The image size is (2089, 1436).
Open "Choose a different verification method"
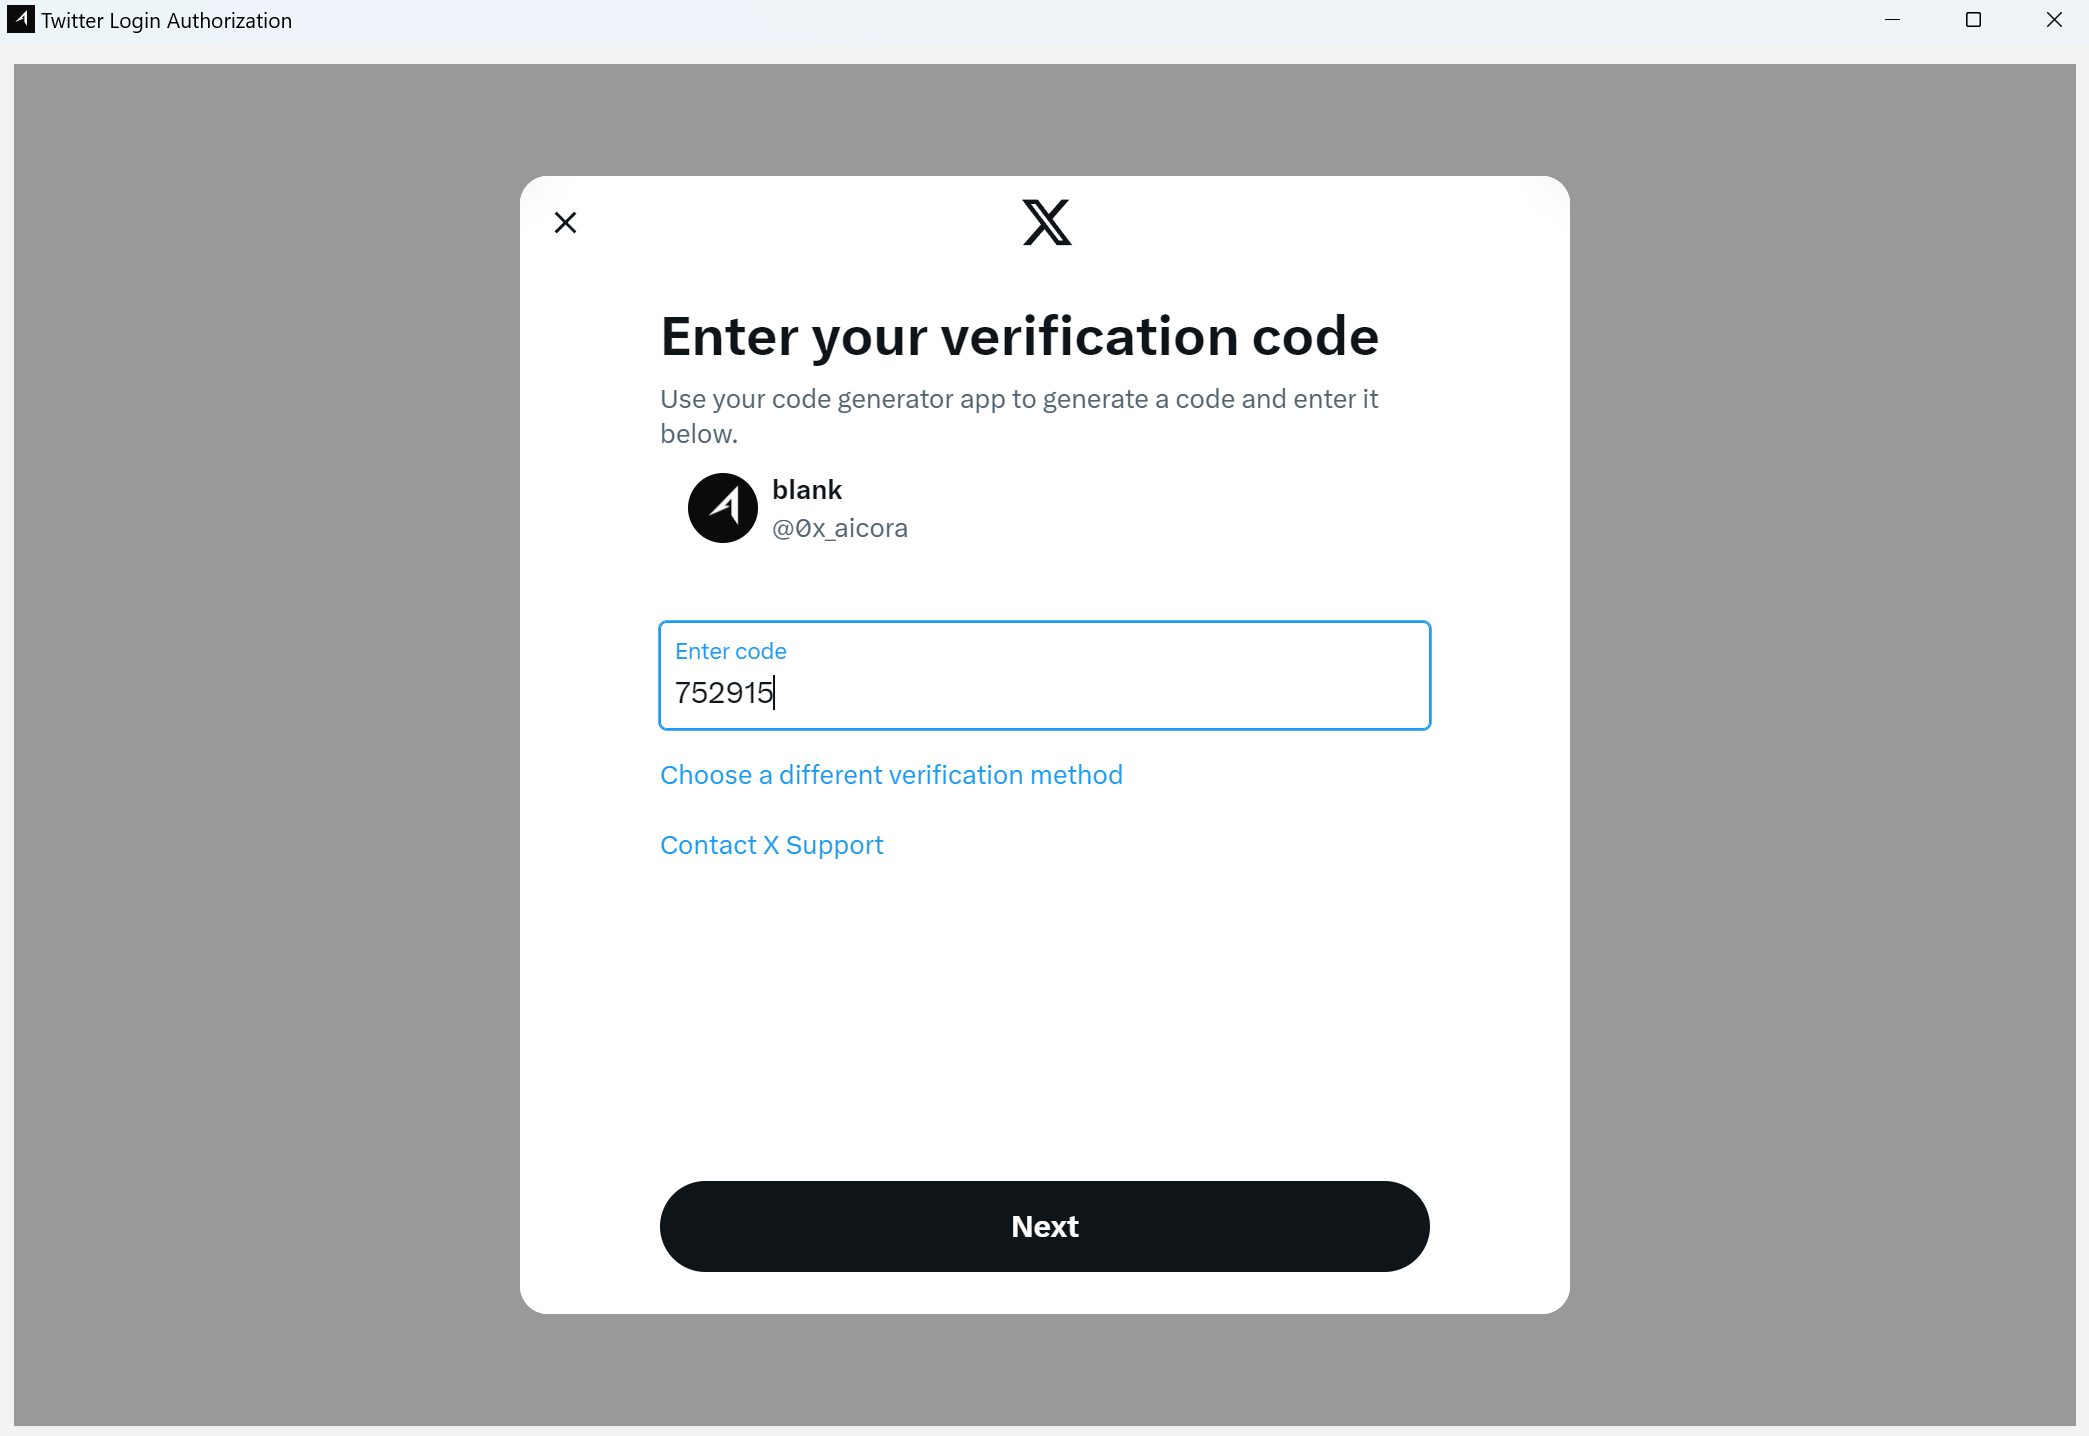point(891,775)
